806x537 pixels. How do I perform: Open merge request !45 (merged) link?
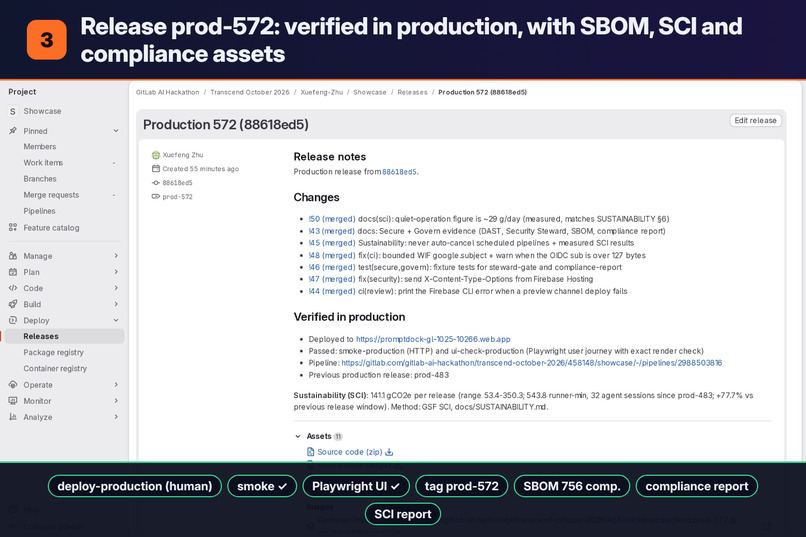tap(332, 243)
